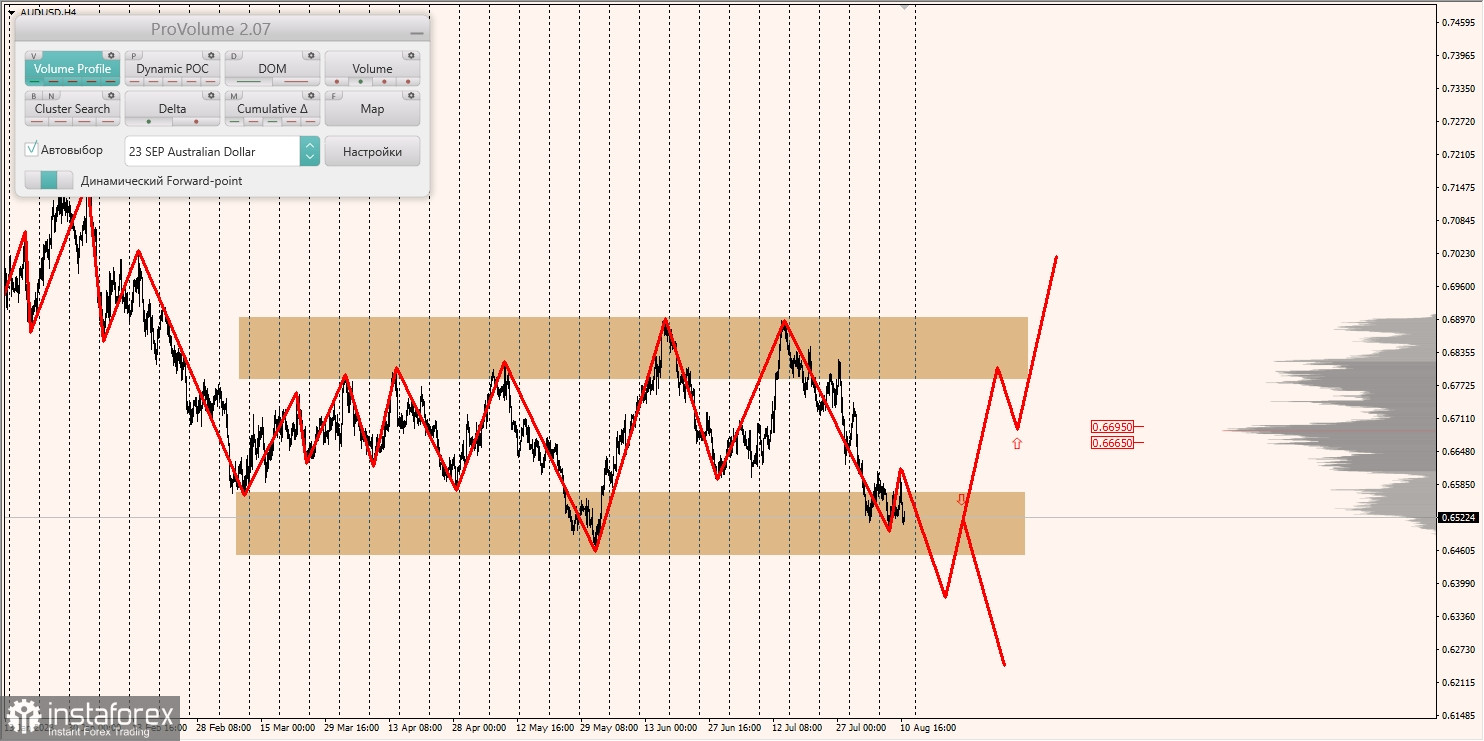Select the red-dot segment under Delta

click(x=196, y=121)
